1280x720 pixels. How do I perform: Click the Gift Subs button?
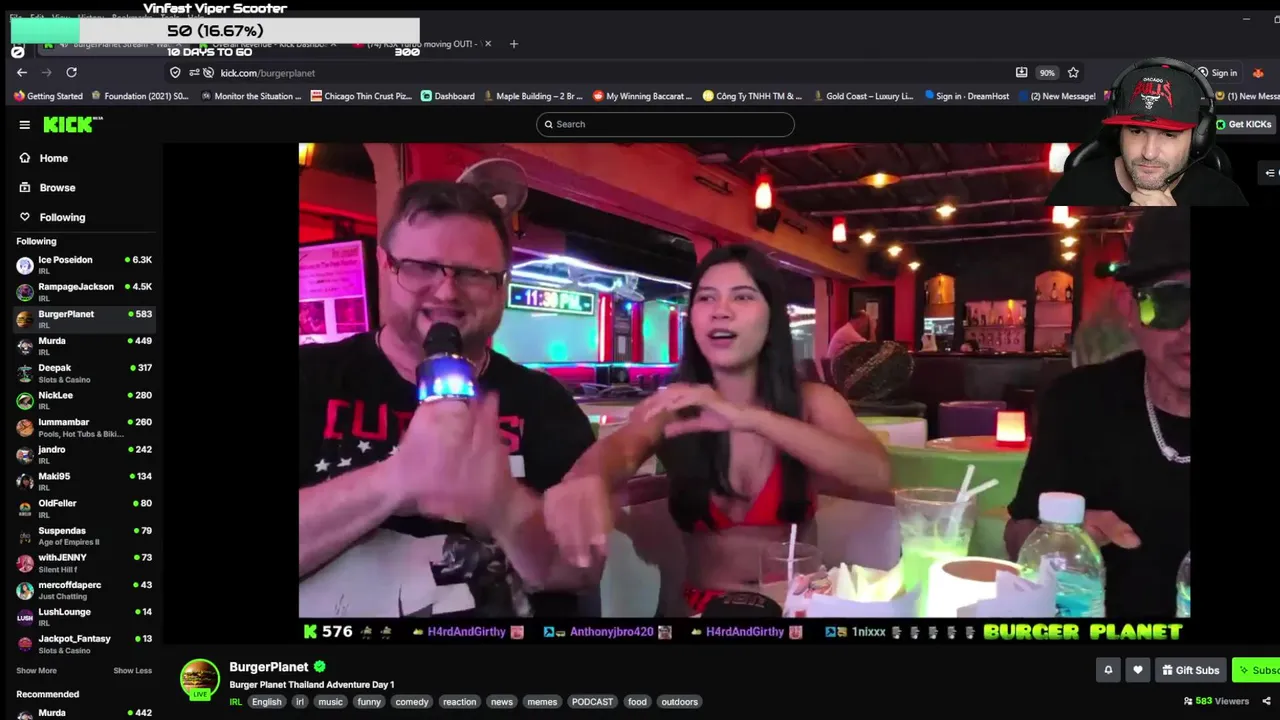tap(1190, 670)
